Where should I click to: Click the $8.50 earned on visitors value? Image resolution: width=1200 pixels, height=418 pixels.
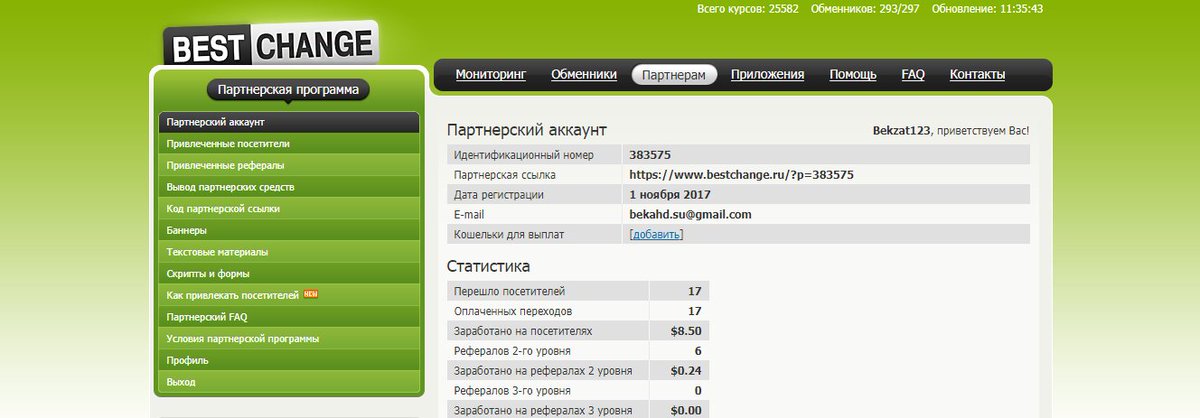(x=686, y=330)
